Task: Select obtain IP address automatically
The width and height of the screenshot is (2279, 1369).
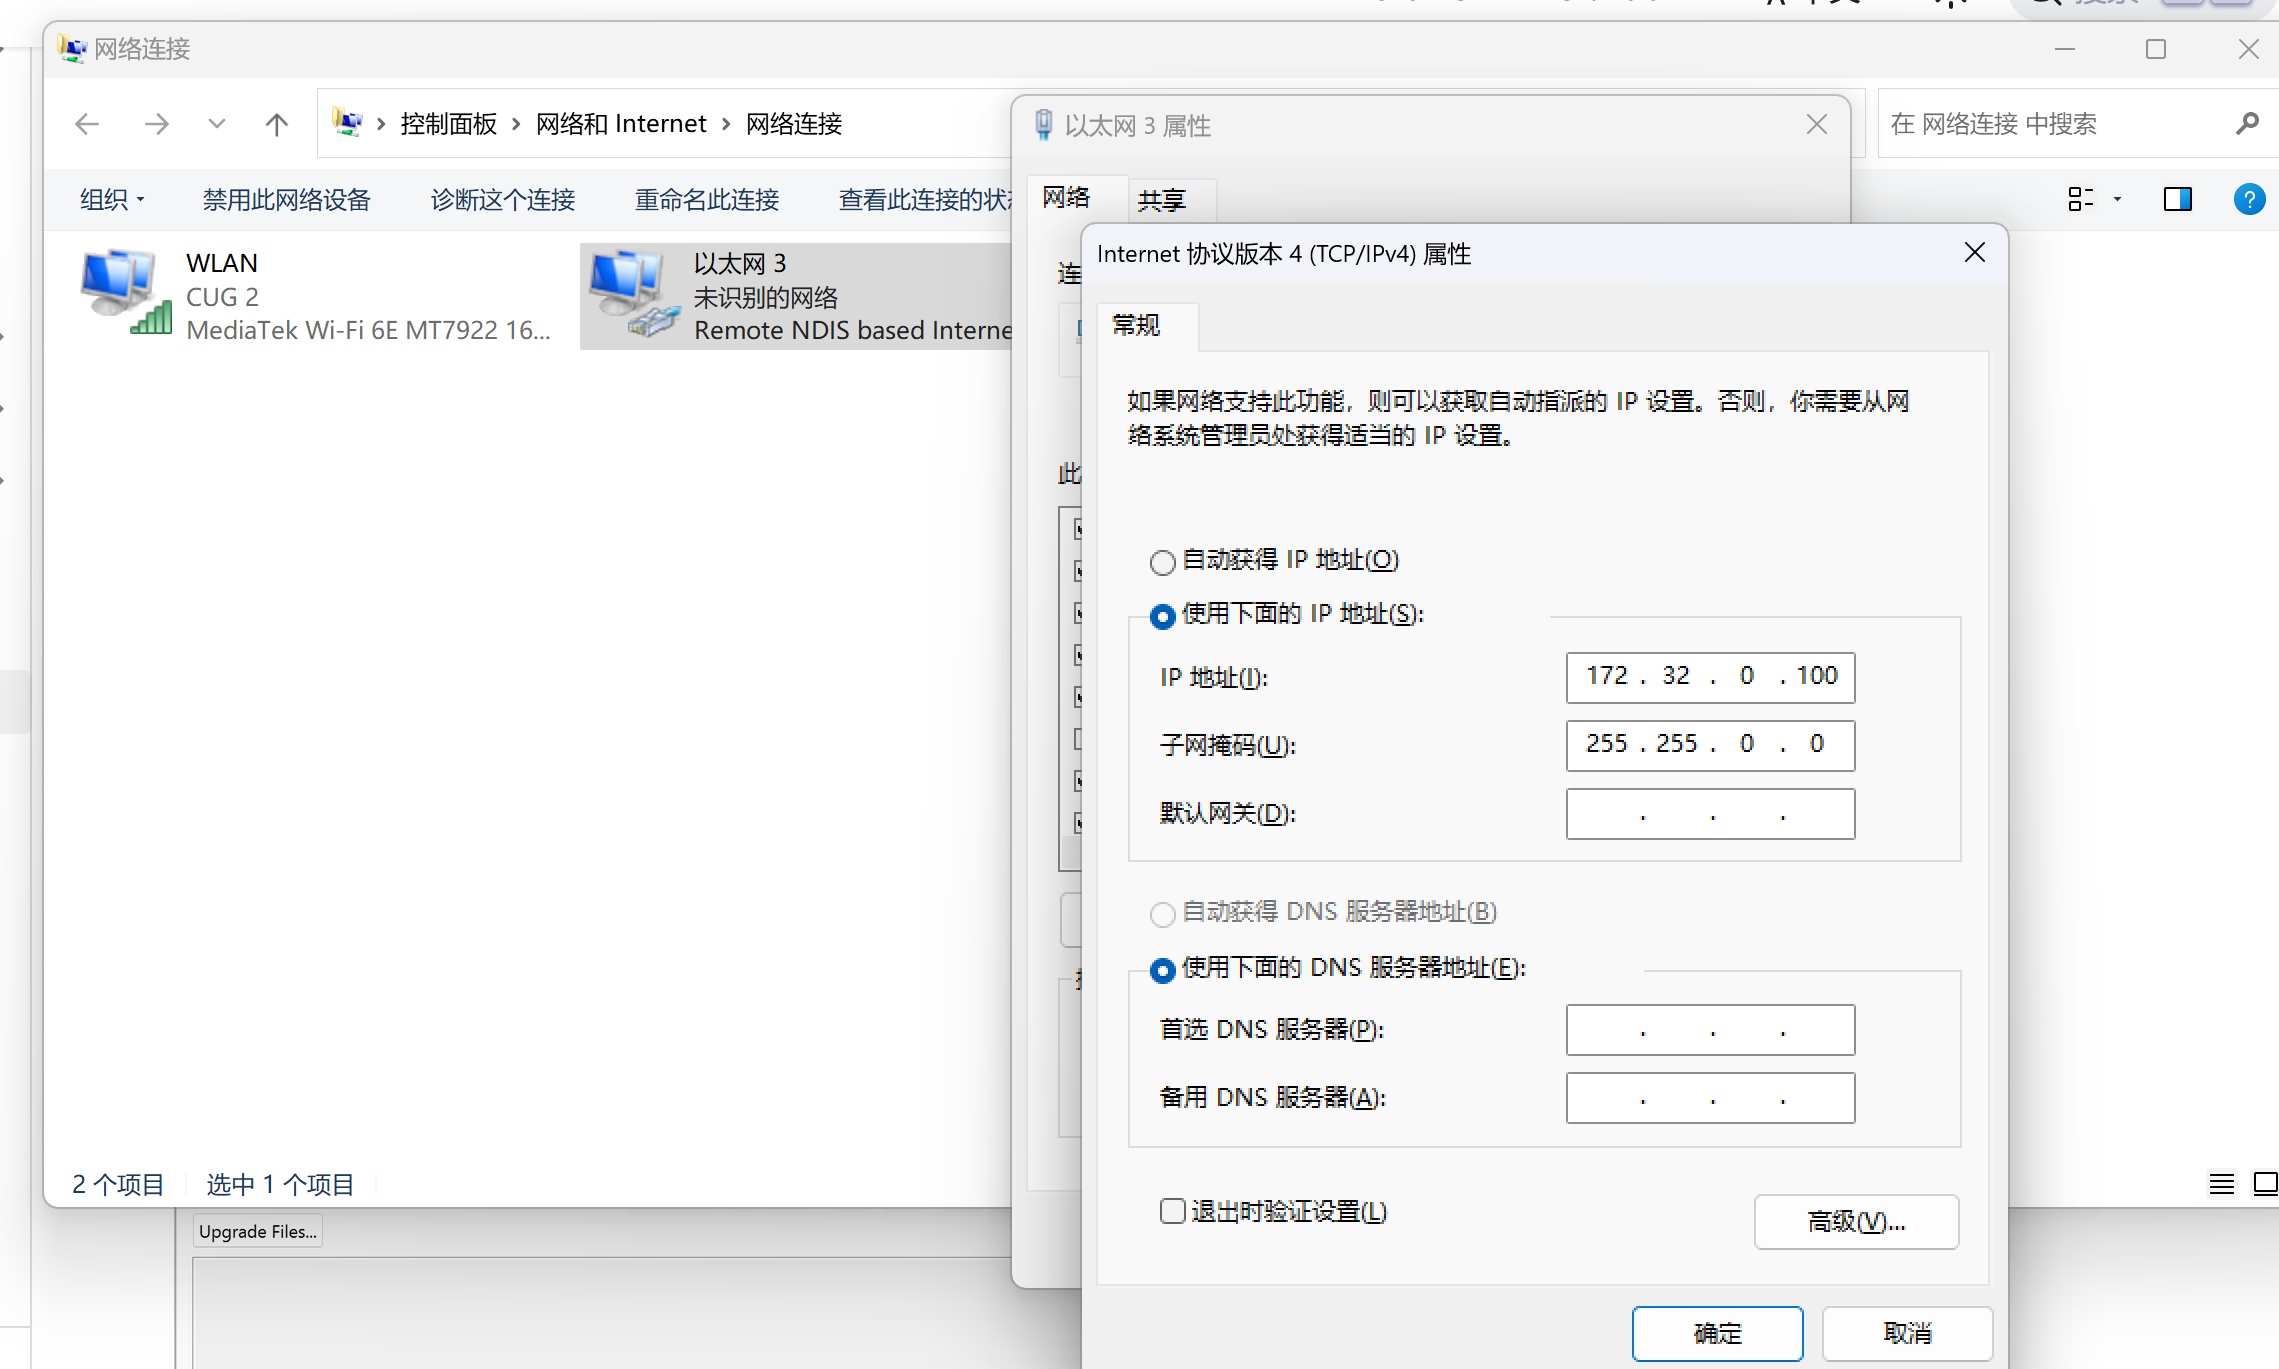Action: [x=1162, y=562]
